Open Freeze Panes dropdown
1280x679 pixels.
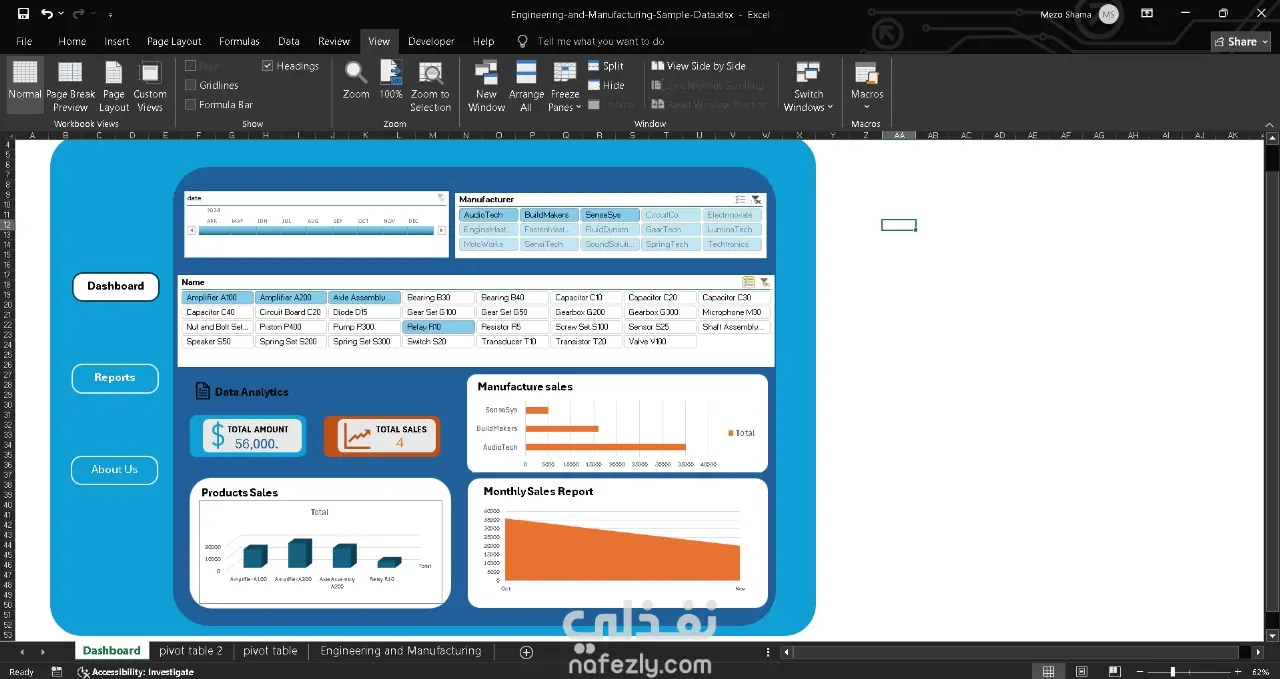click(x=565, y=86)
